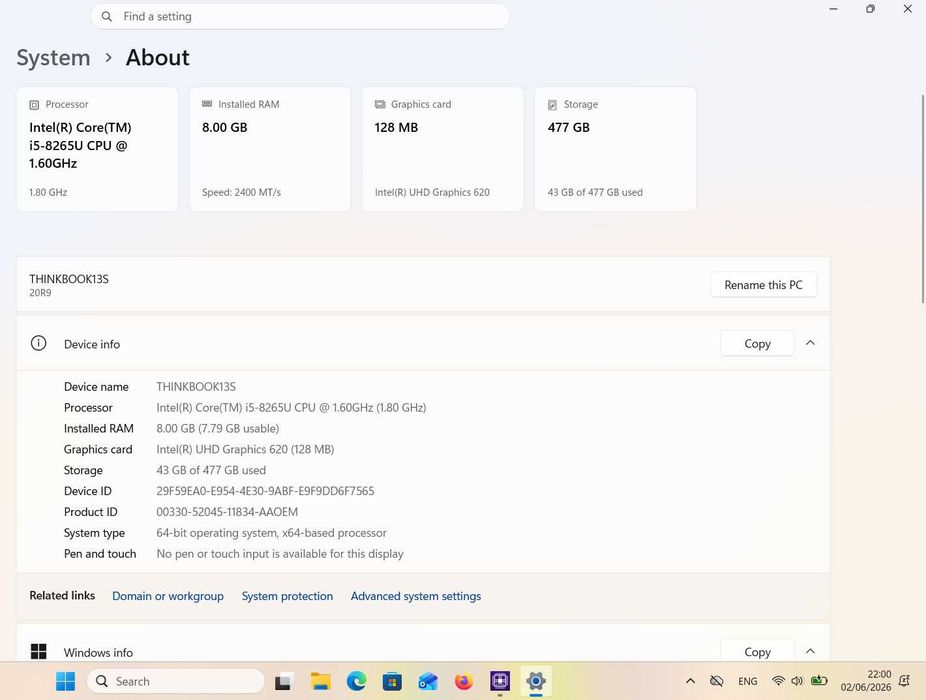Click the Windows info logo icon
Screen dimensions: 926x700
click(38, 652)
